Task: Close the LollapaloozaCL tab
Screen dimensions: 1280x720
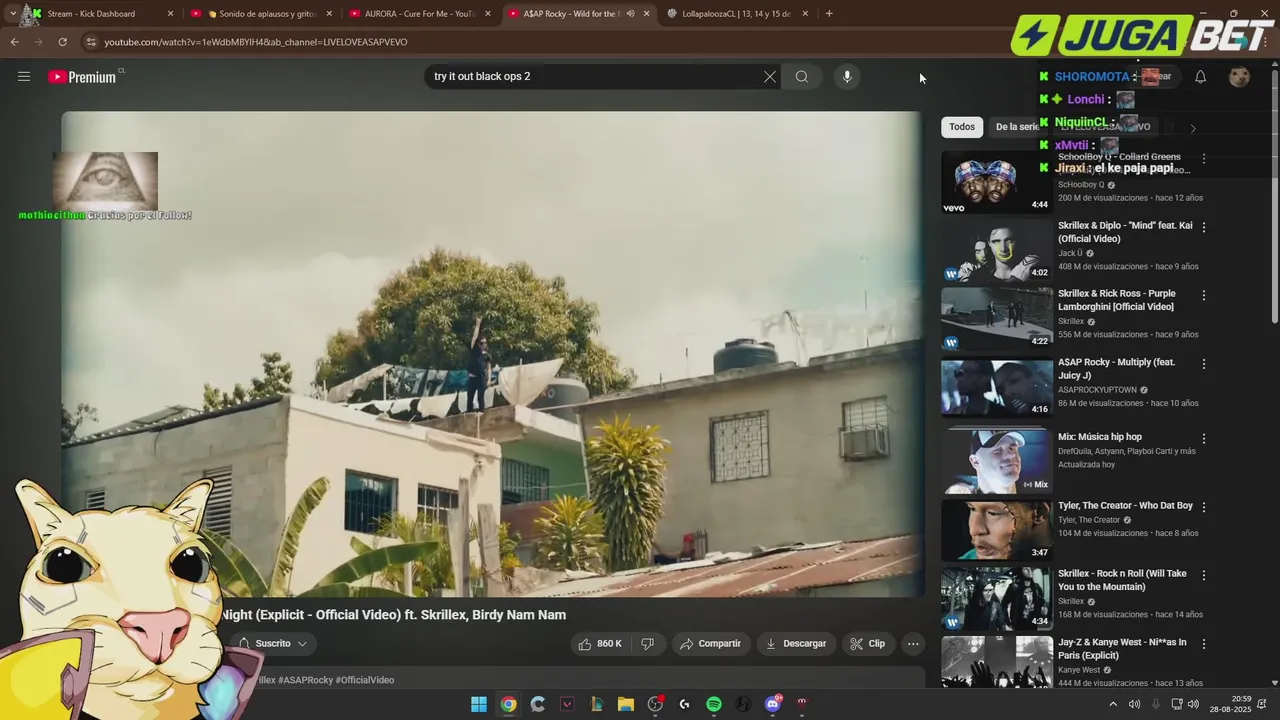Action: (x=805, y=14)
